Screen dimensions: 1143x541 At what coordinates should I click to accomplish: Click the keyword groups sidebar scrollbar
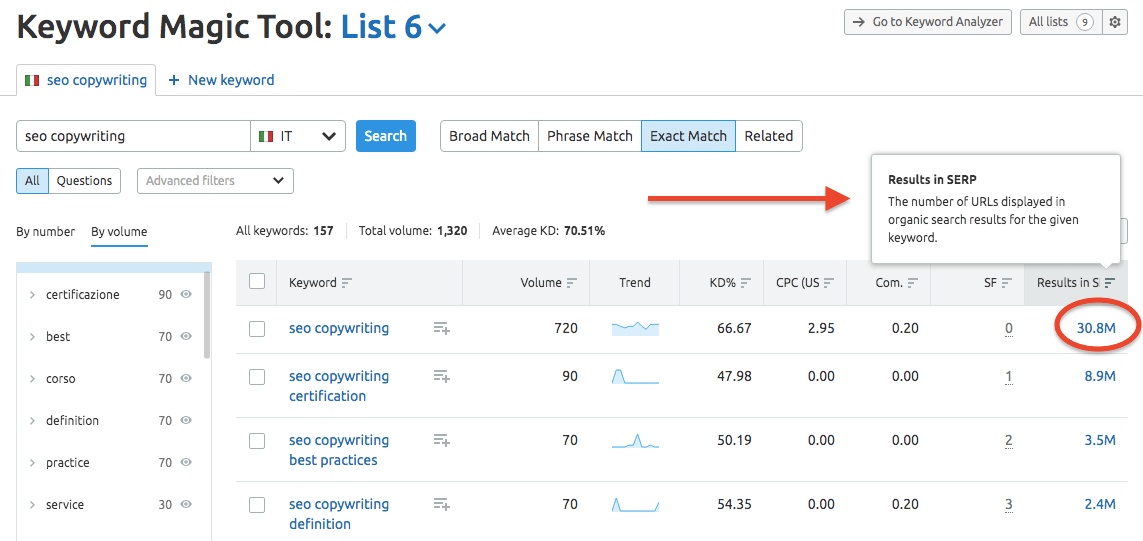coord(208,314)
